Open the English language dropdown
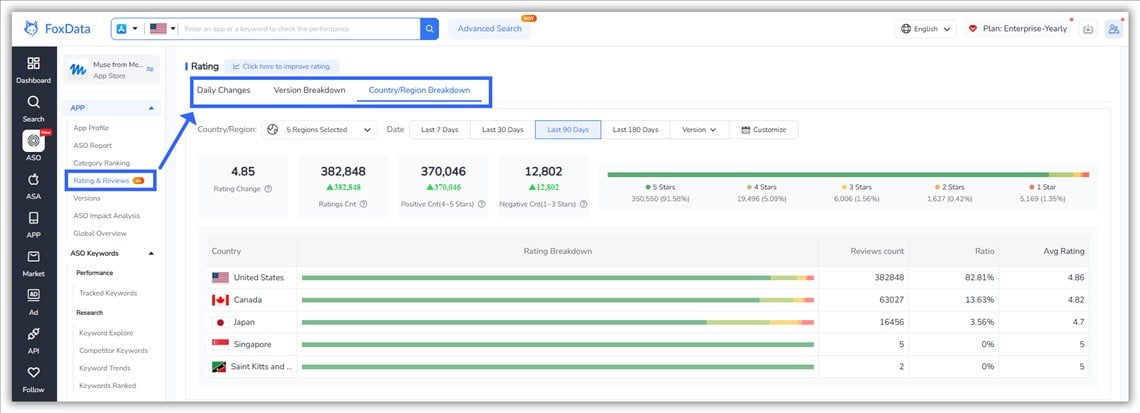1140x413 pixels. 926,29
